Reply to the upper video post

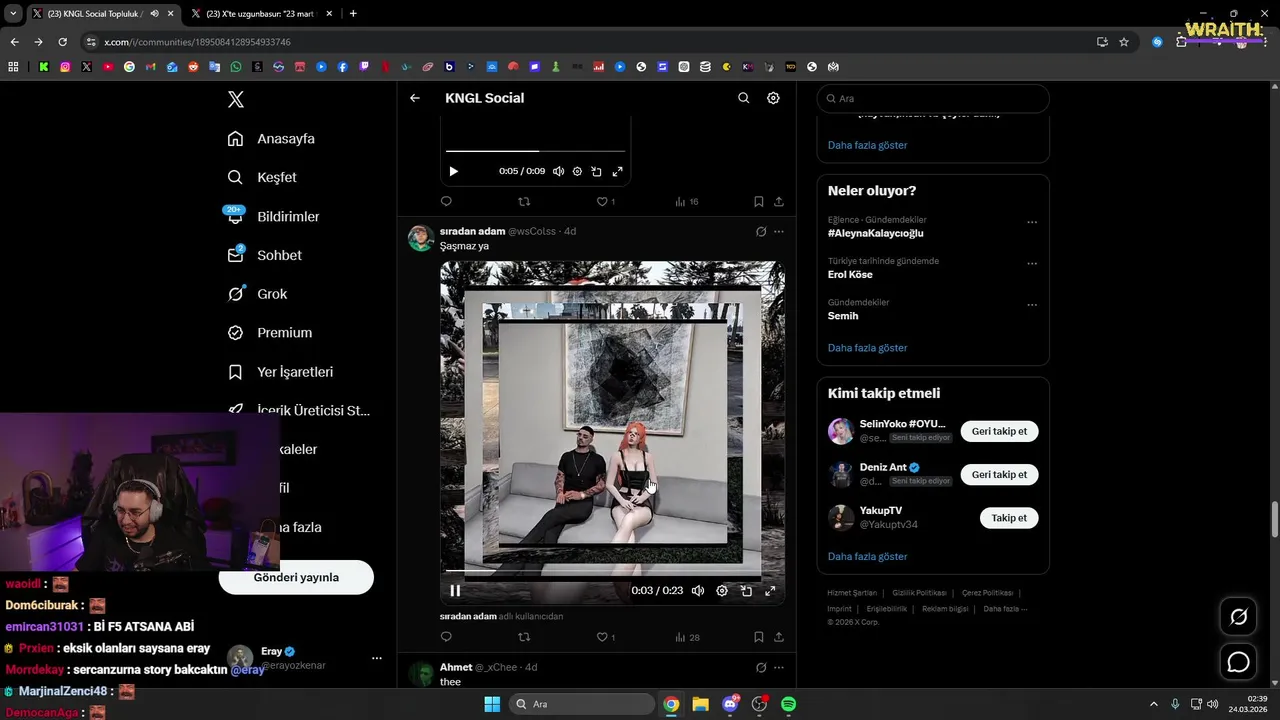point(446,201)
